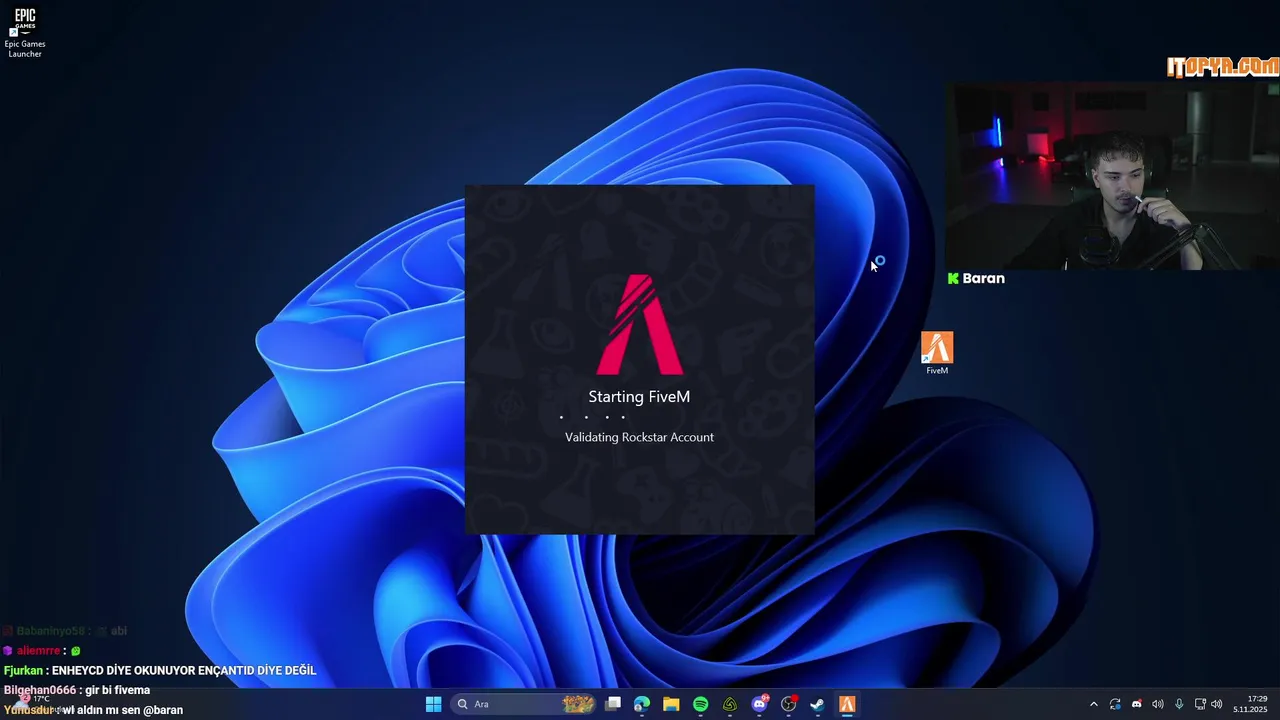1280x720 pixels.
Task: Open Discord from the taskbar
Action: [x=759, y=704]
